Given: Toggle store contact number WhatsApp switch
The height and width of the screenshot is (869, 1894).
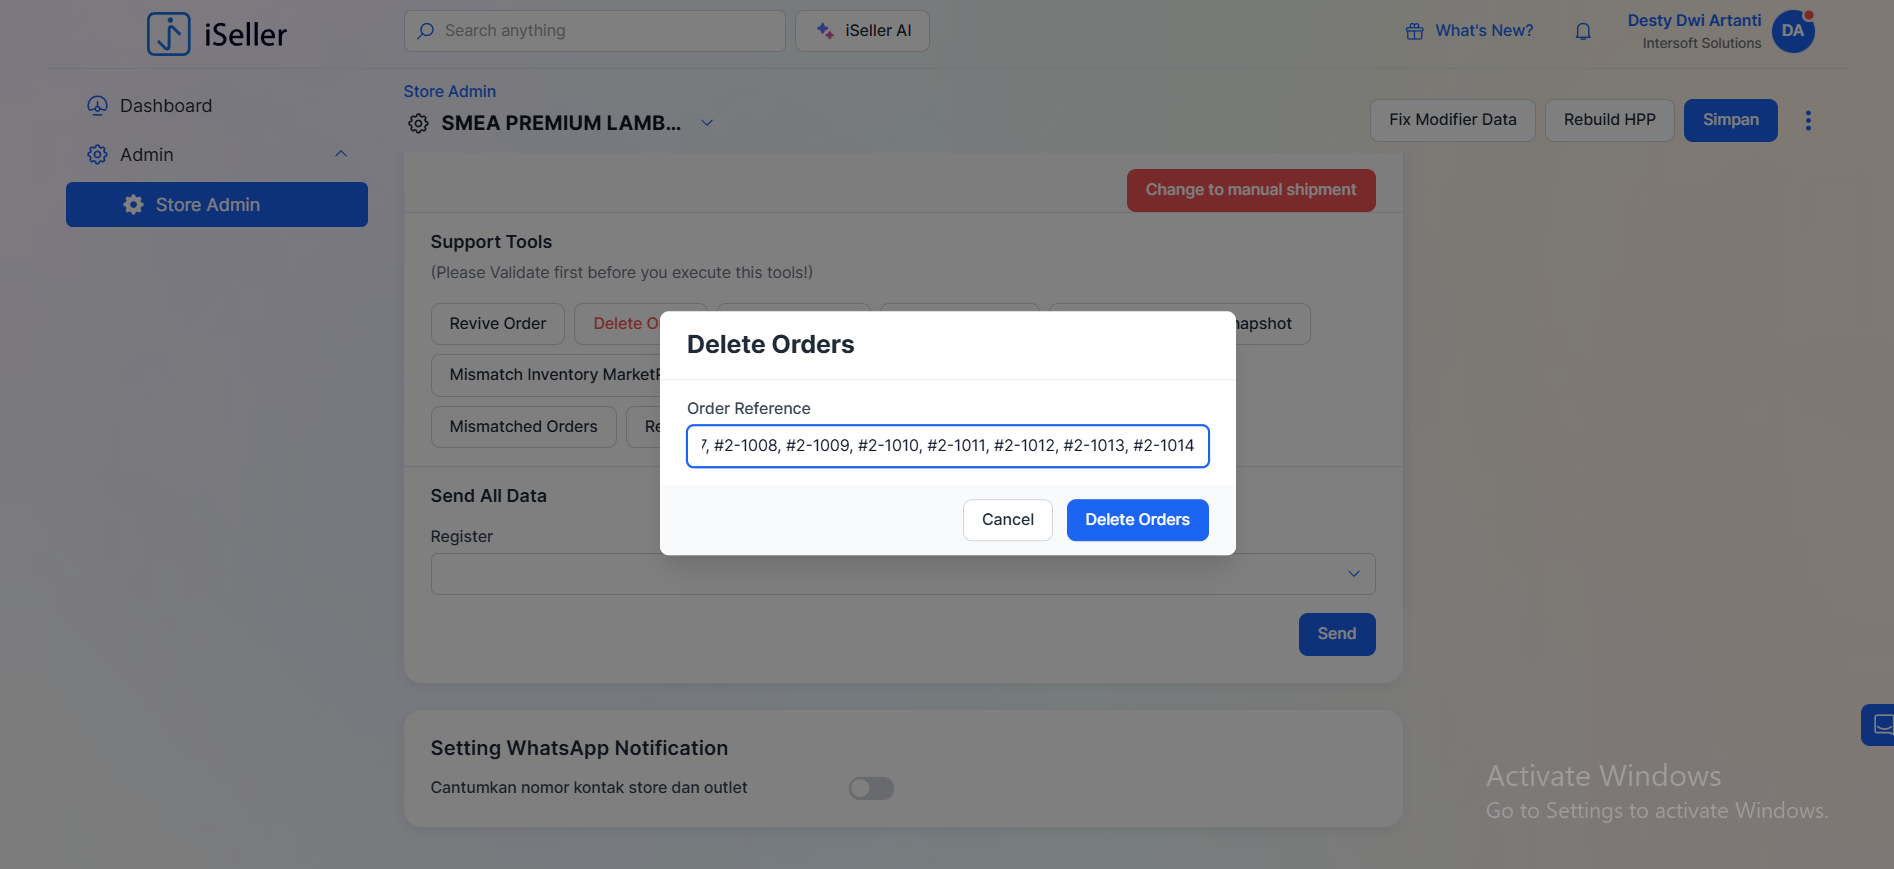Looking at the screenshot, I should point(871,789).
